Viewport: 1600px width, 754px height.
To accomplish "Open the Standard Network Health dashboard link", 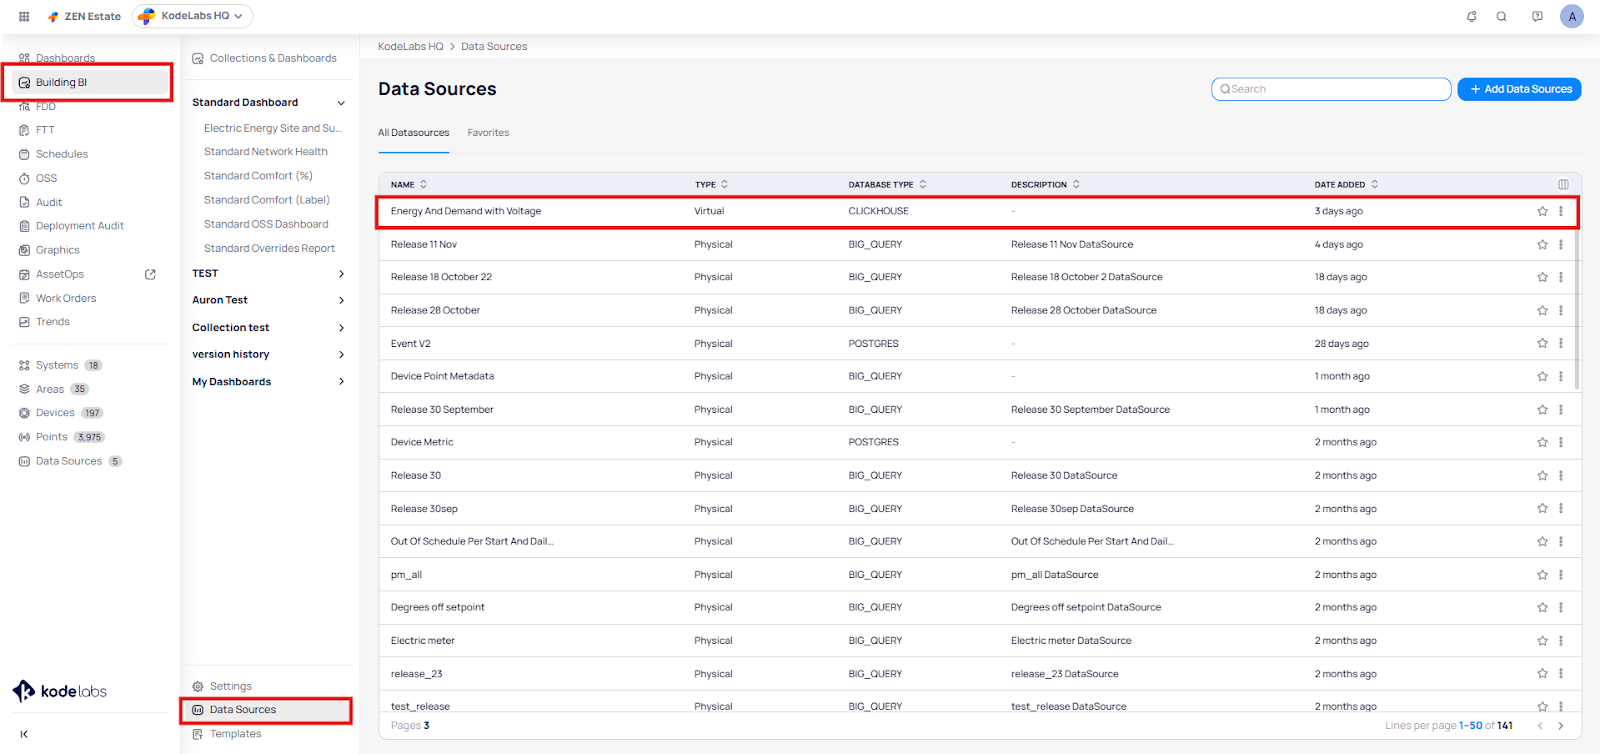I will pos(265,152).
